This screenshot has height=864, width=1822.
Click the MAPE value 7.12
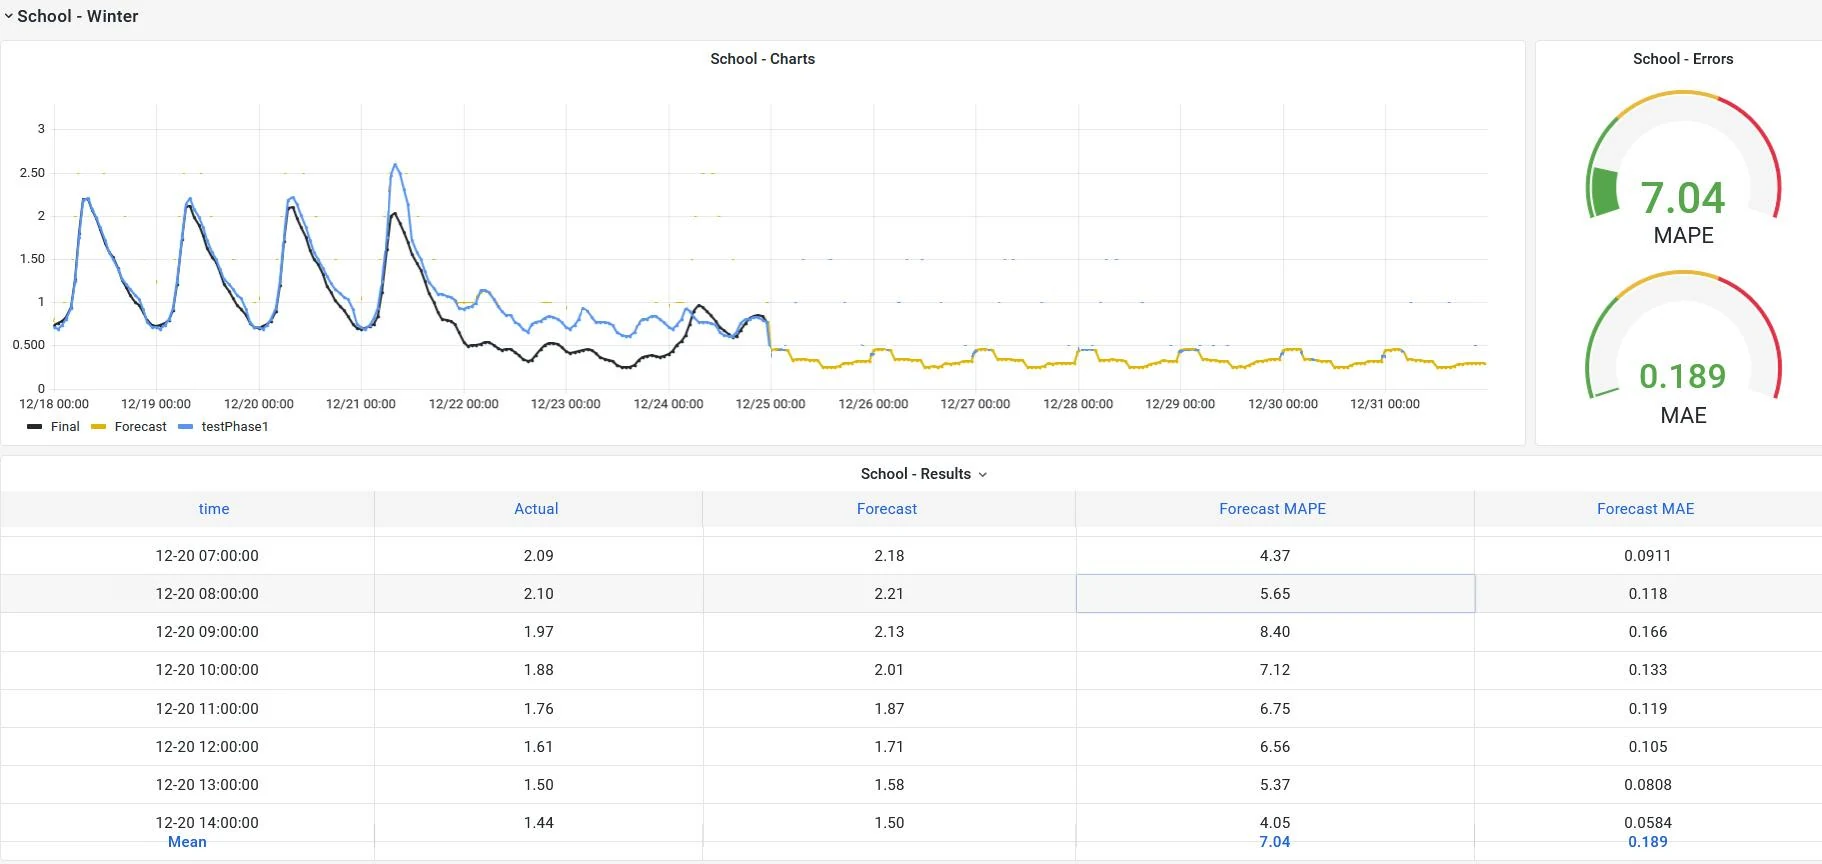coord(1275,670)
